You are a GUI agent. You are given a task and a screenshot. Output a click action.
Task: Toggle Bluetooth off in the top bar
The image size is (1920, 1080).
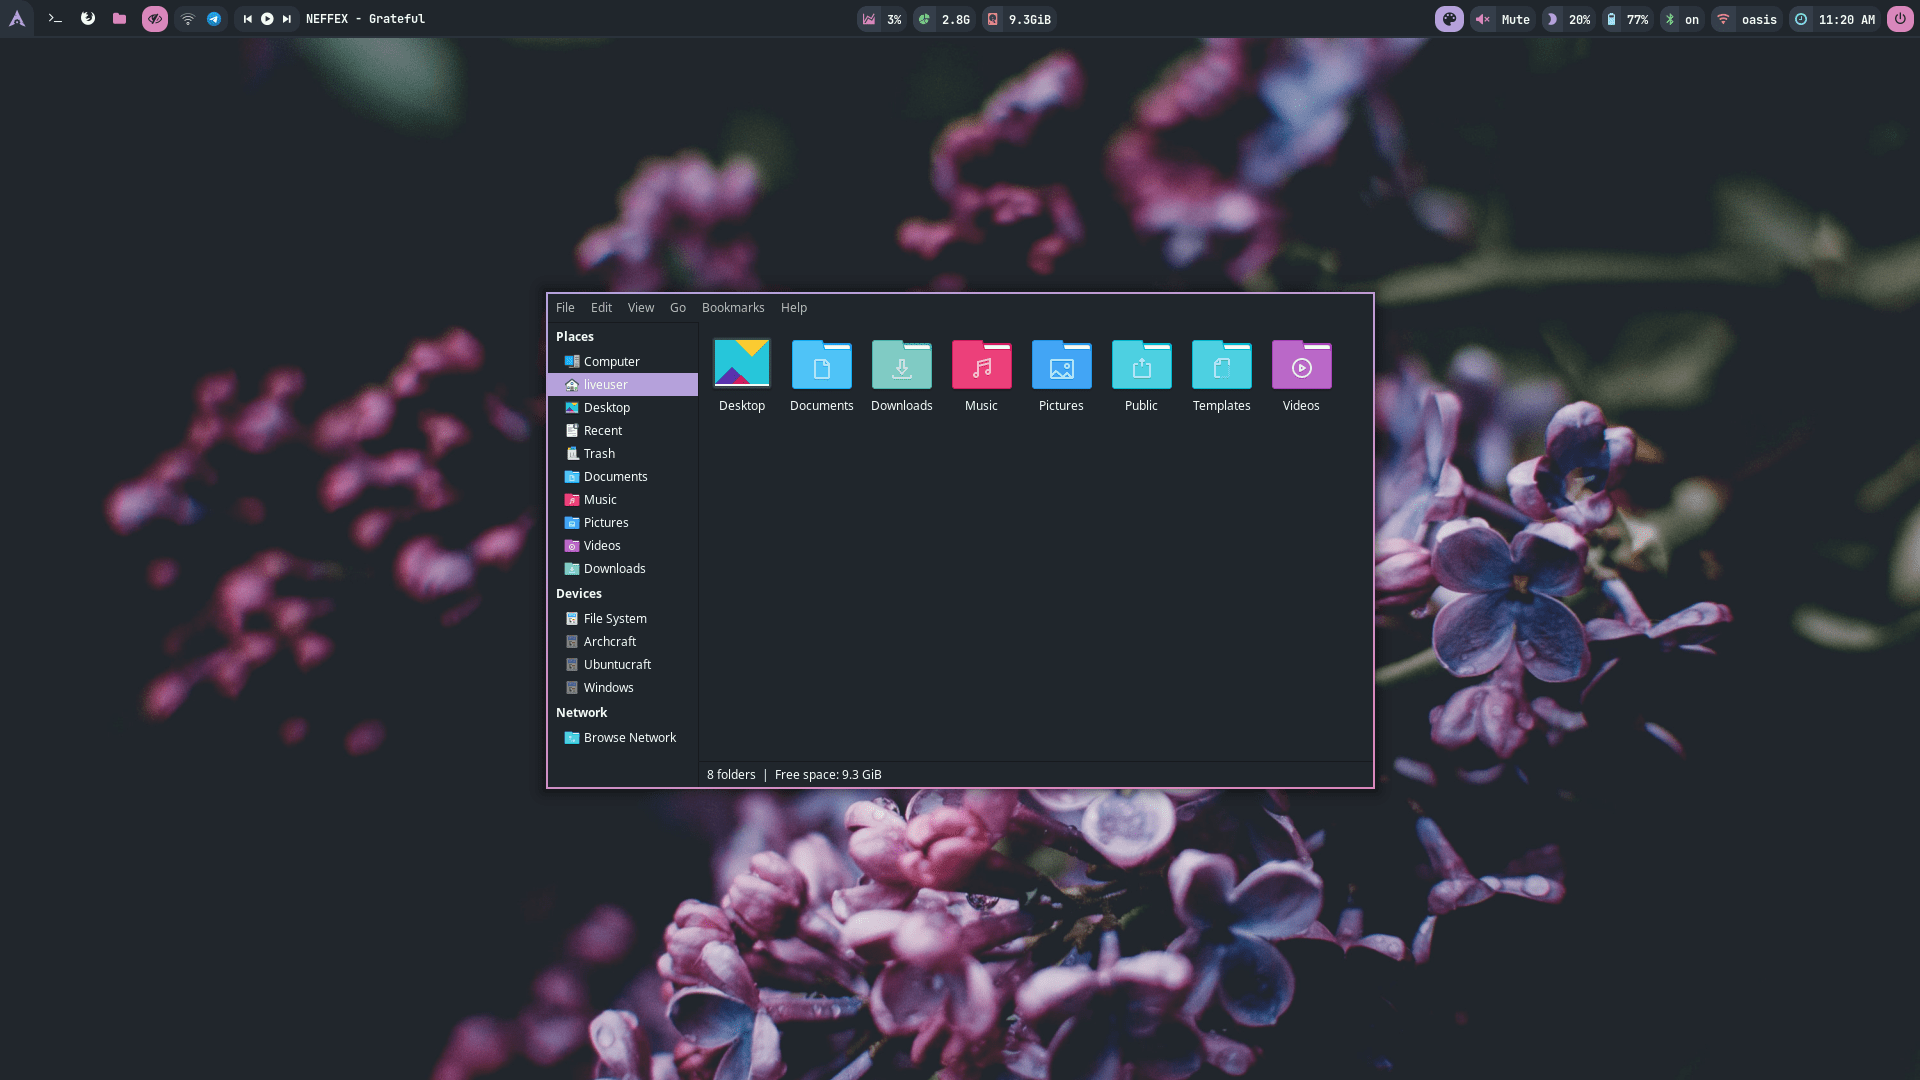tap(1682, 18)
